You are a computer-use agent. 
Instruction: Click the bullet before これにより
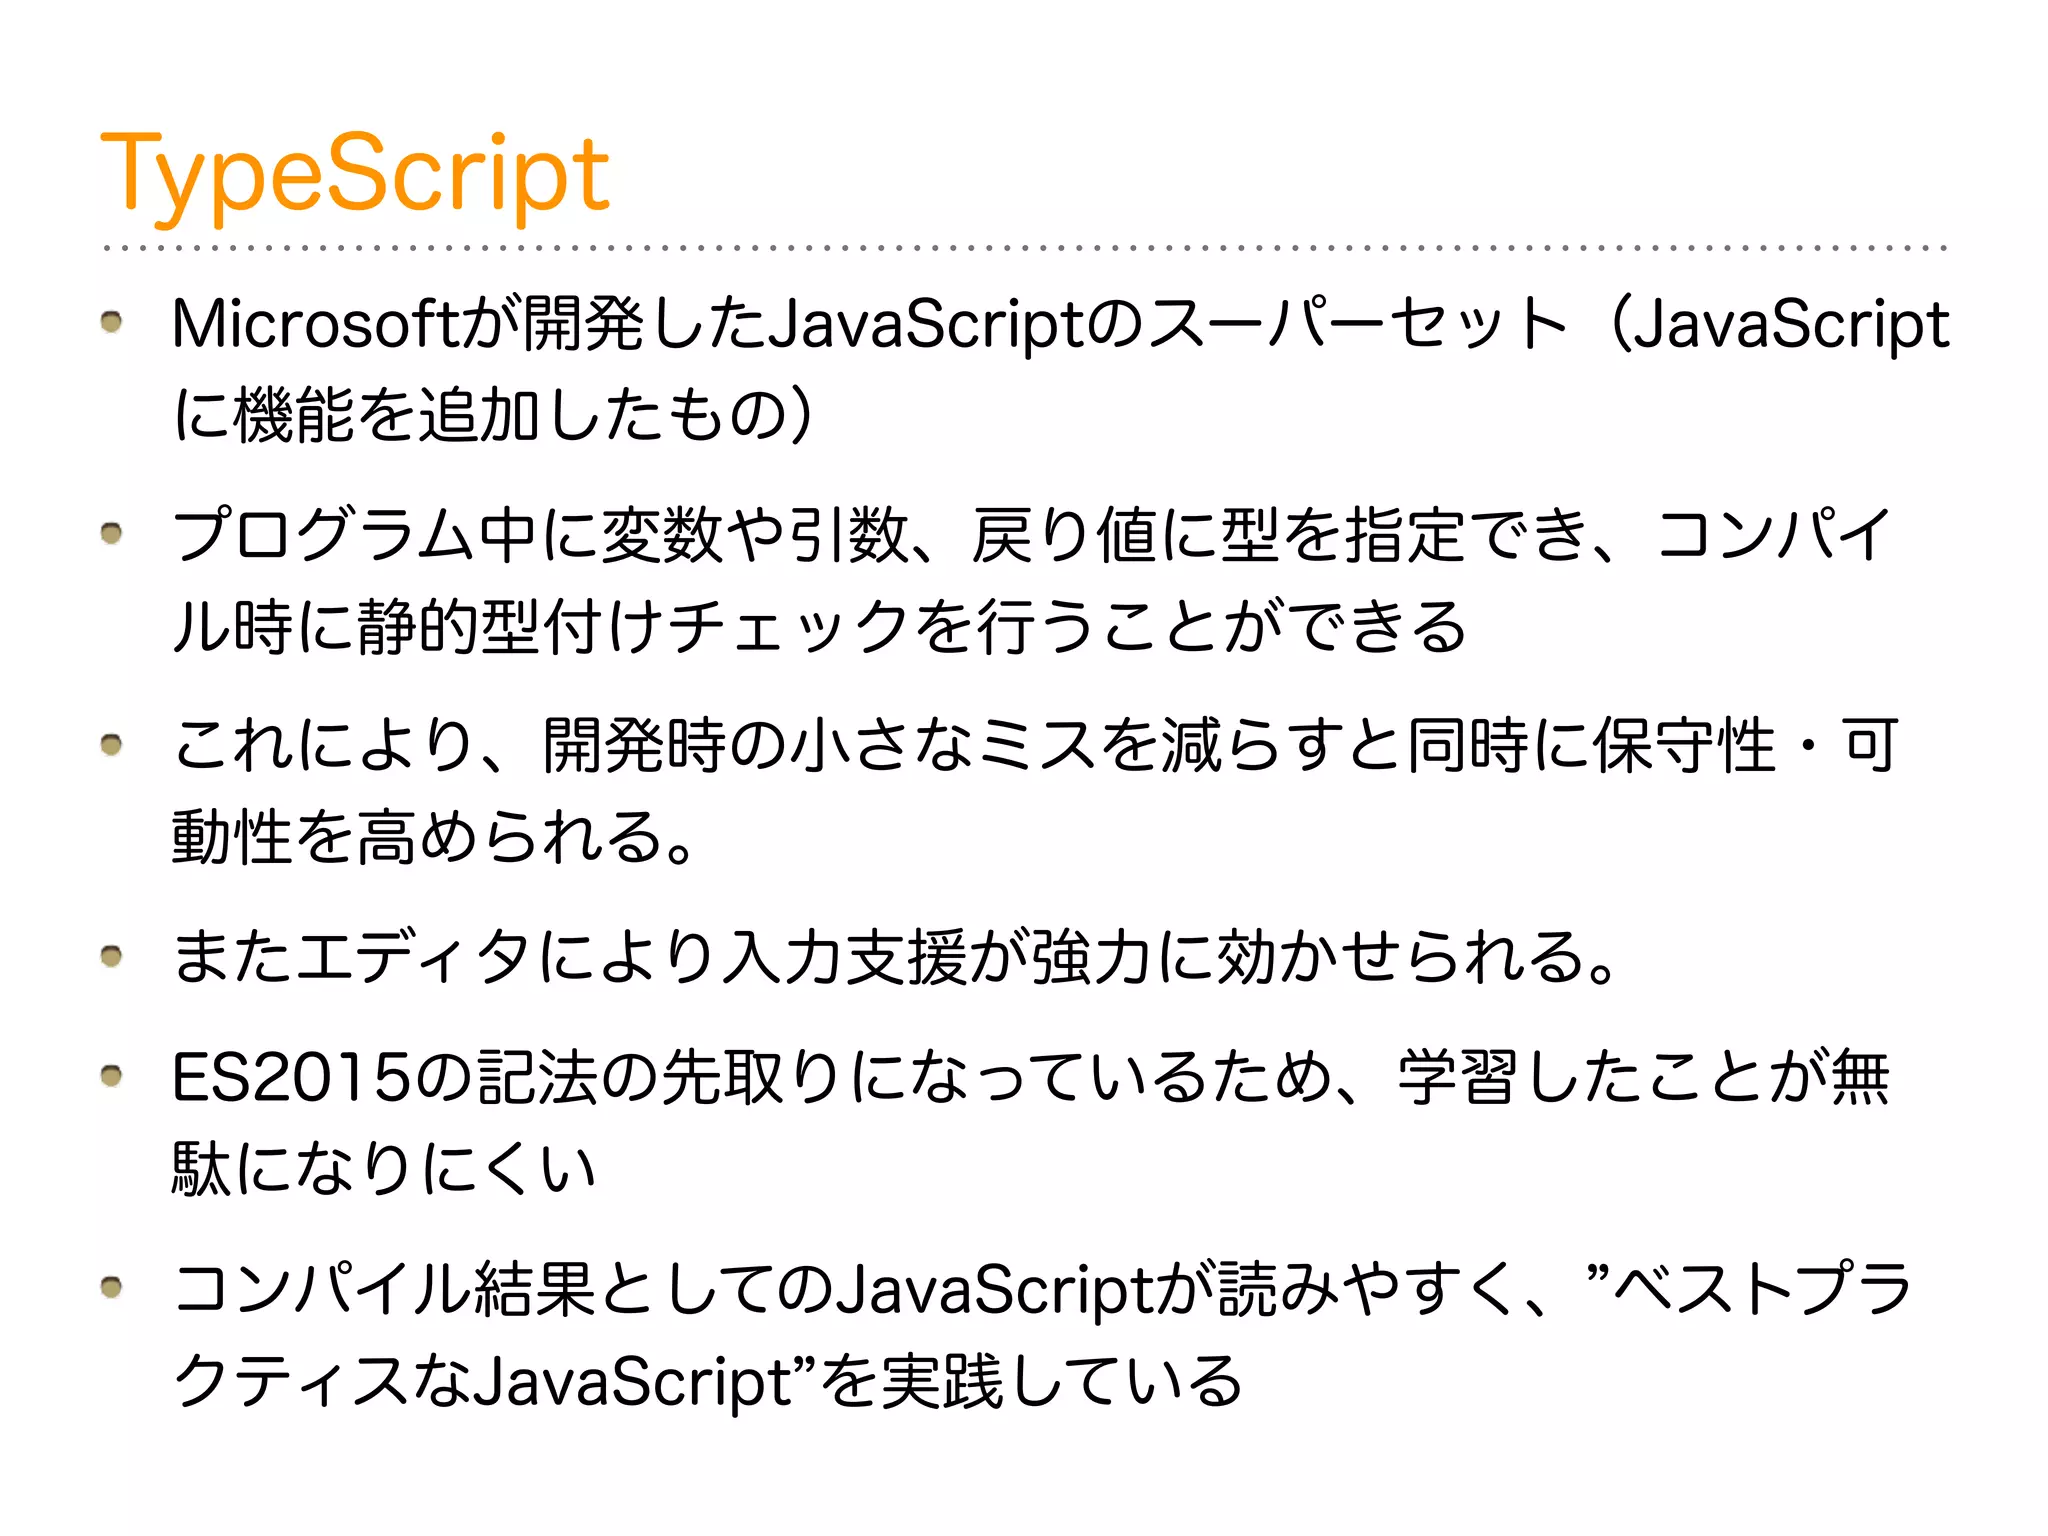[x=111, y=745]
